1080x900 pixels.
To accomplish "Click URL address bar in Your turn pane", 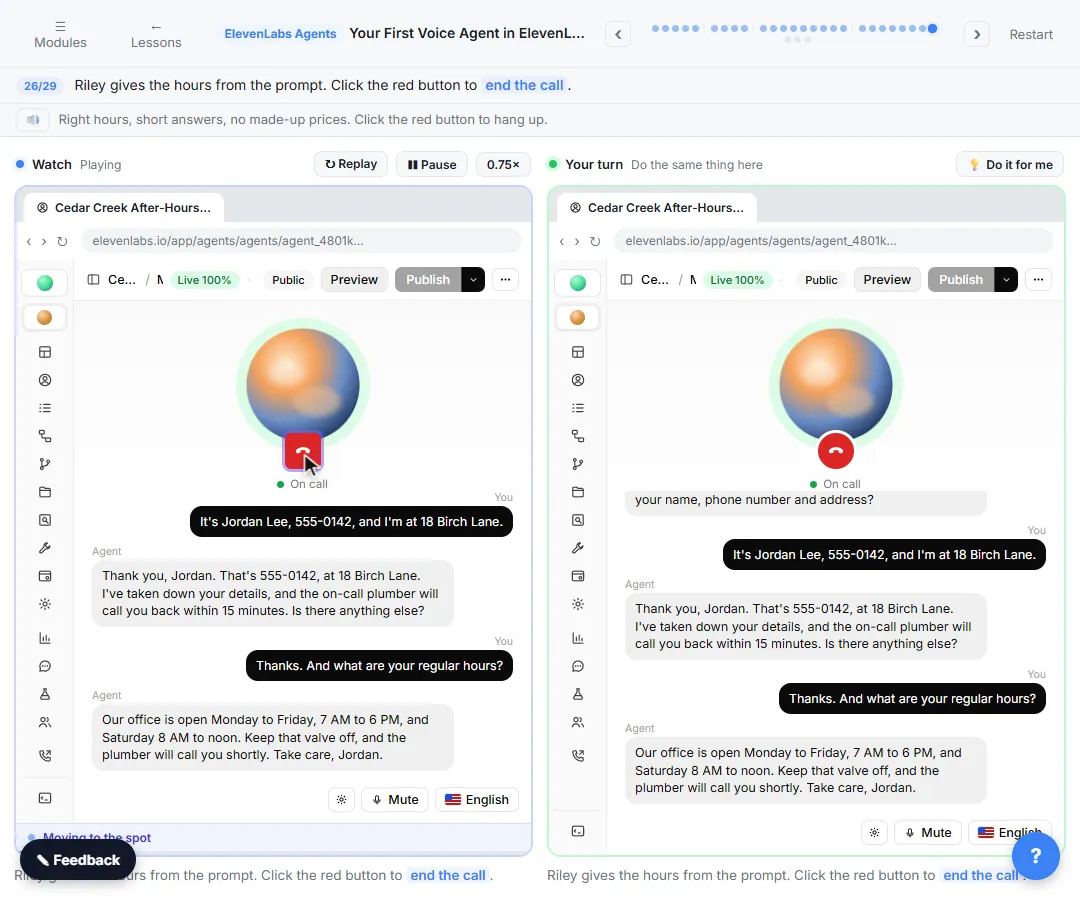I will tap(833, 241).
